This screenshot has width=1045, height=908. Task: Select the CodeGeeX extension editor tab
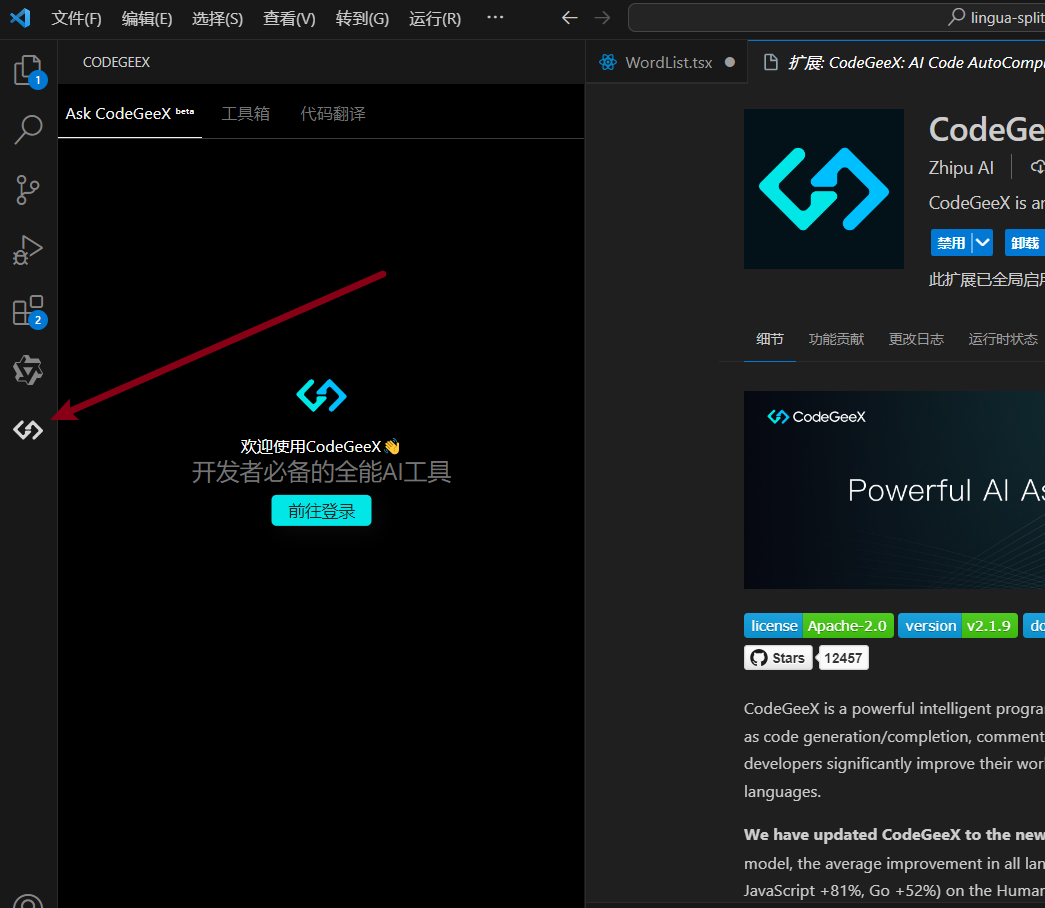pyautogui.click(x=896, y=62)
